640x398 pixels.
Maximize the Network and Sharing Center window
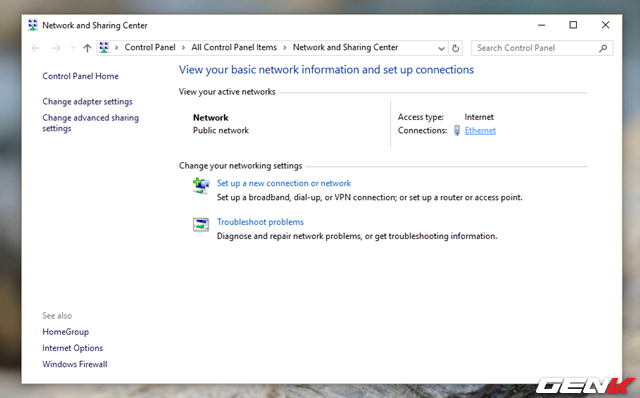click(573, 25)
